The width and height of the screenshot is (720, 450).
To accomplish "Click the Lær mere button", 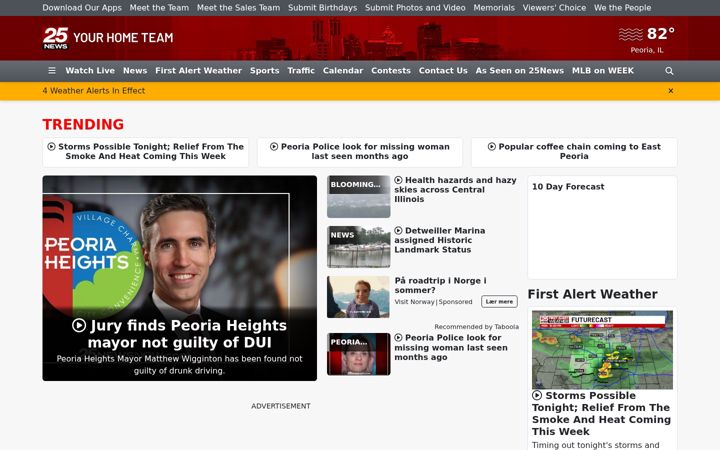I will click(x=499, y=302).
